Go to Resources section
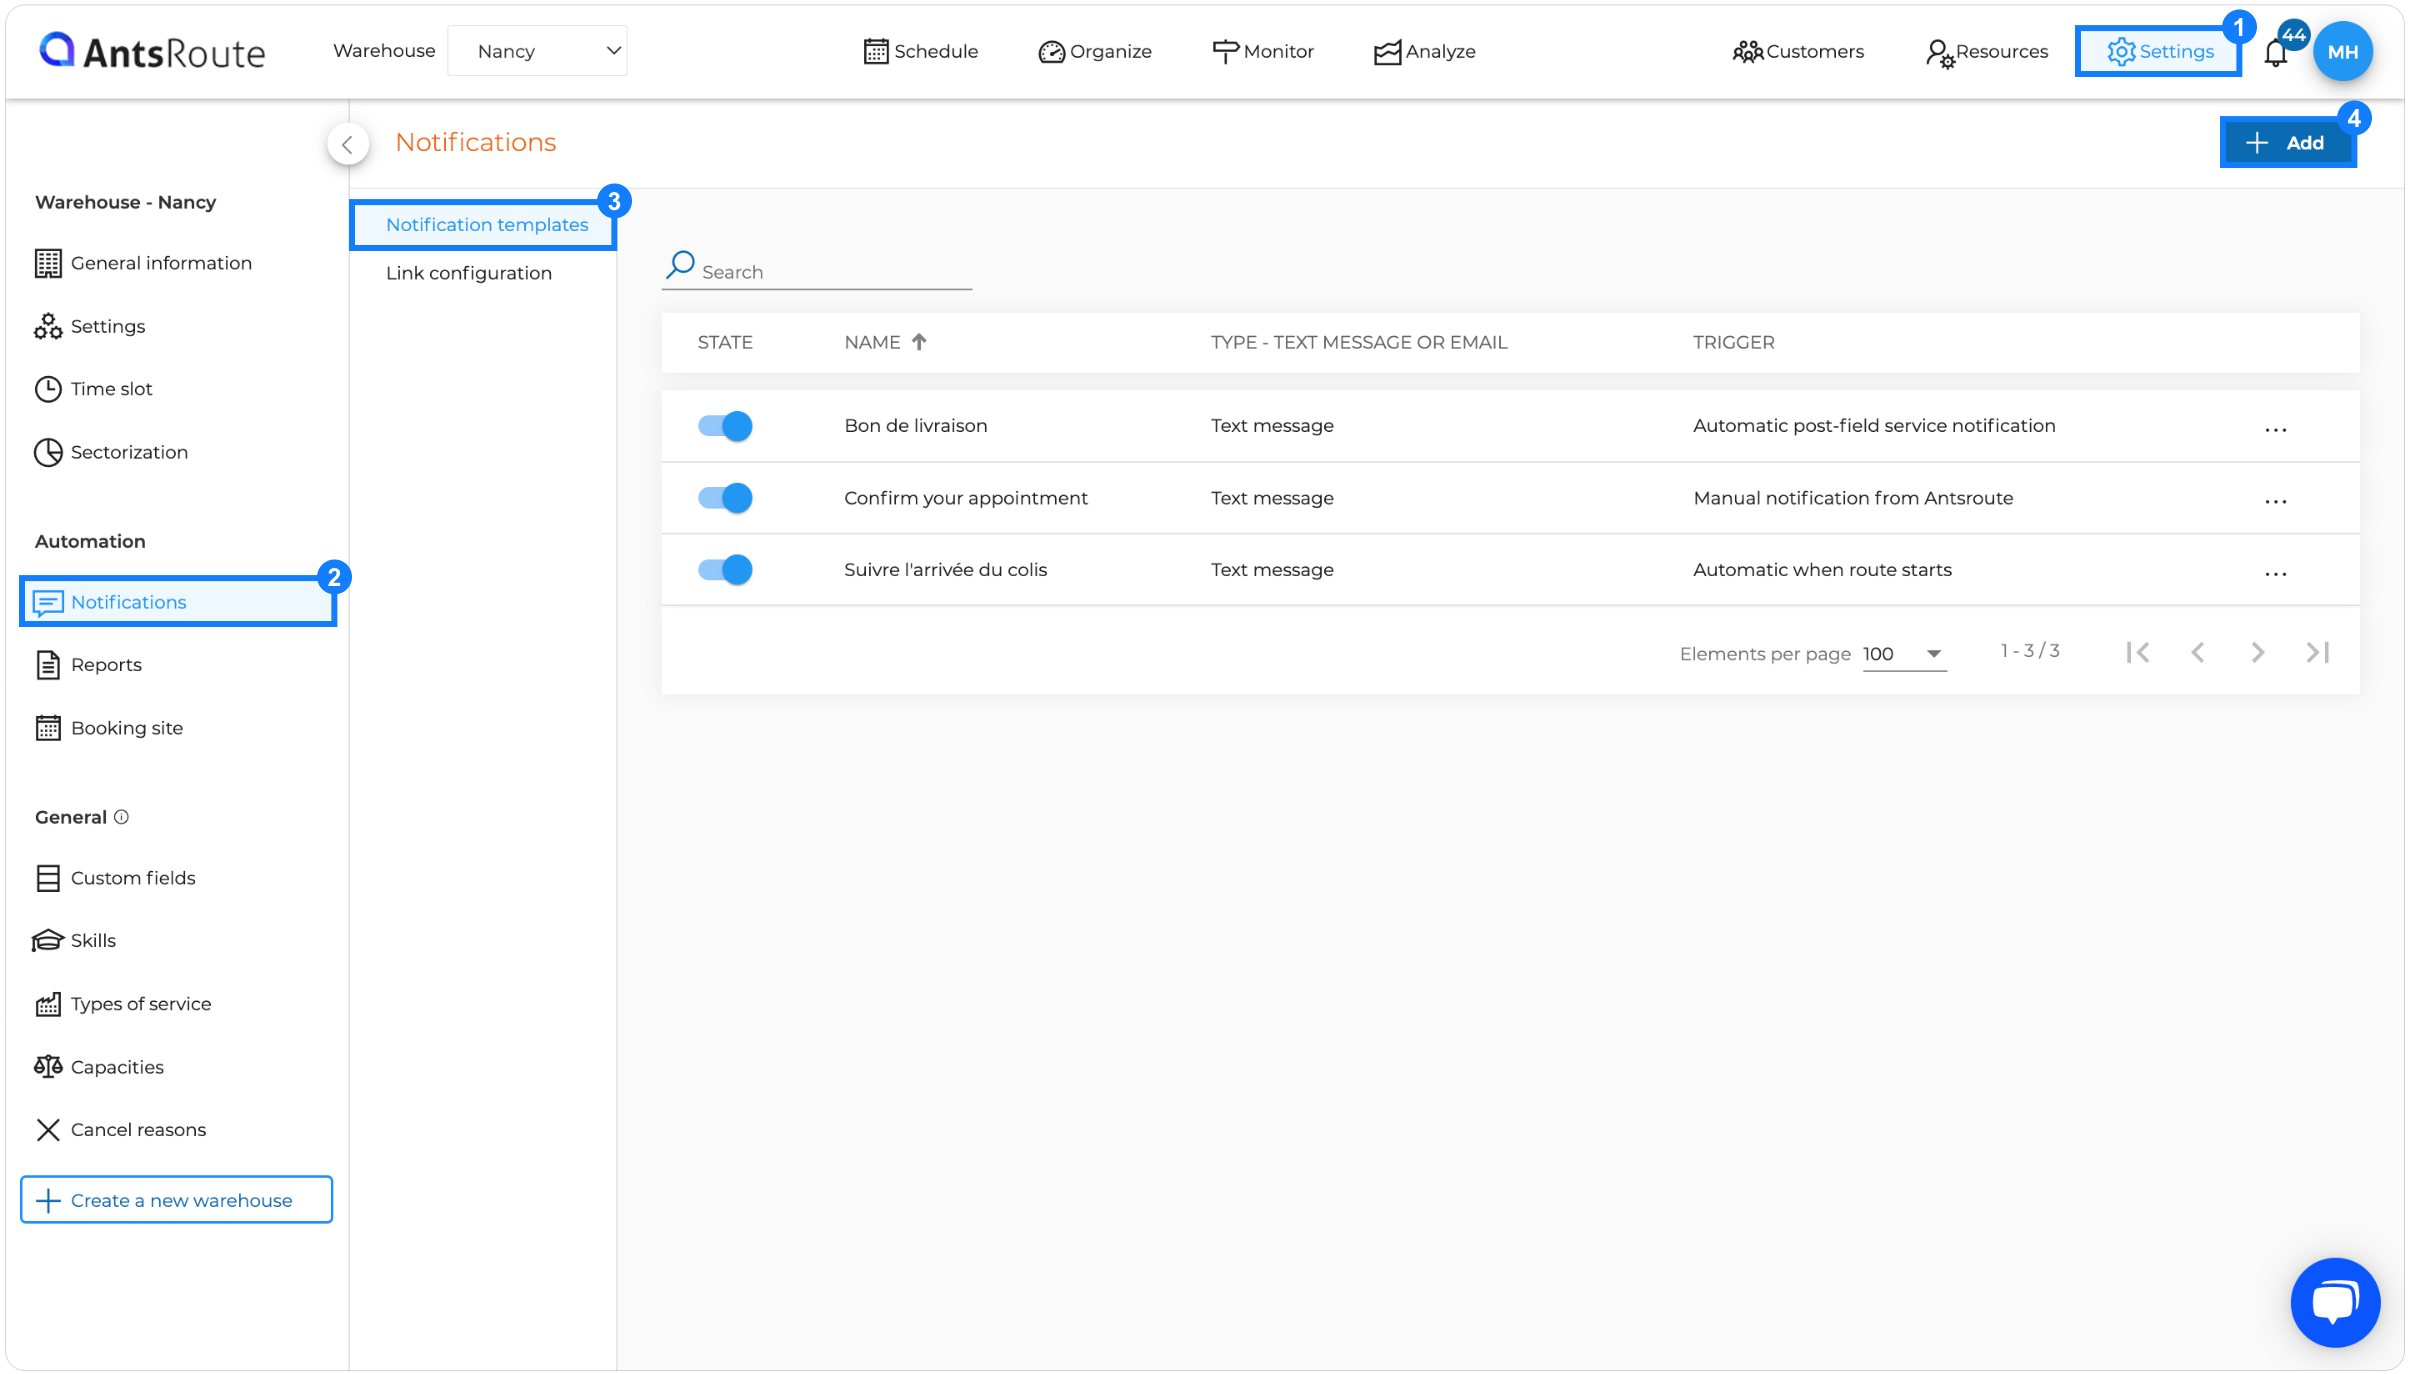The height and width of the screenshot is (1374, 2409). click(x=1986, y=51)
